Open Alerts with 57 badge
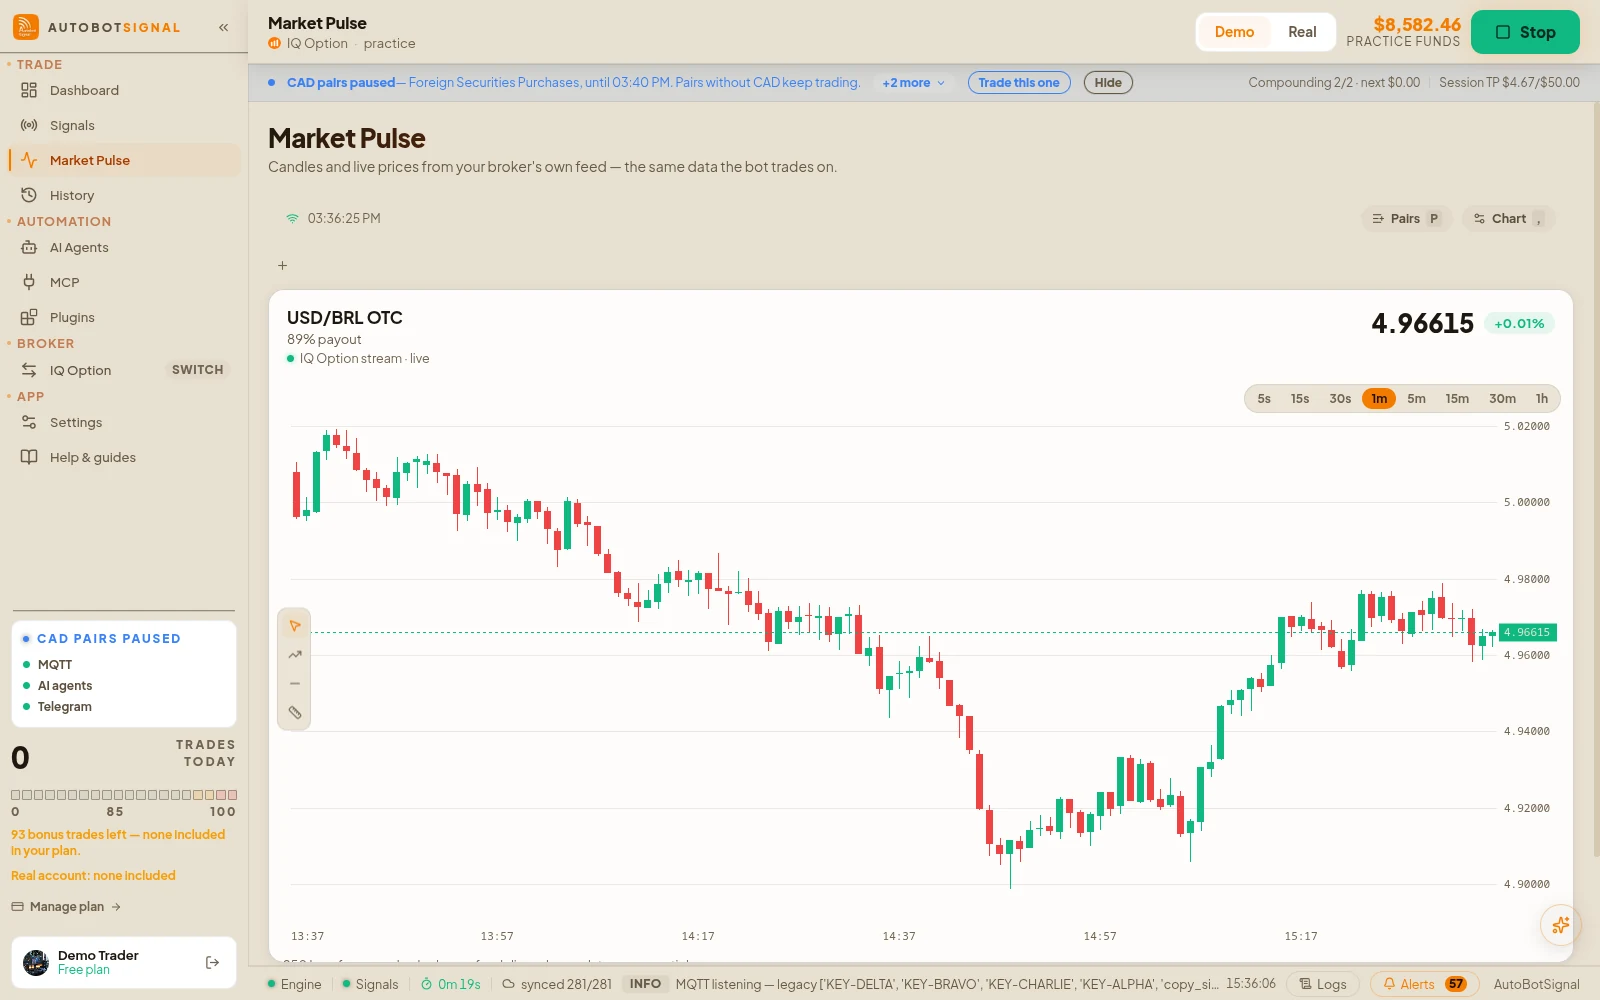This screenshot has height=1000, width=1600. [x=1425, y=984]
